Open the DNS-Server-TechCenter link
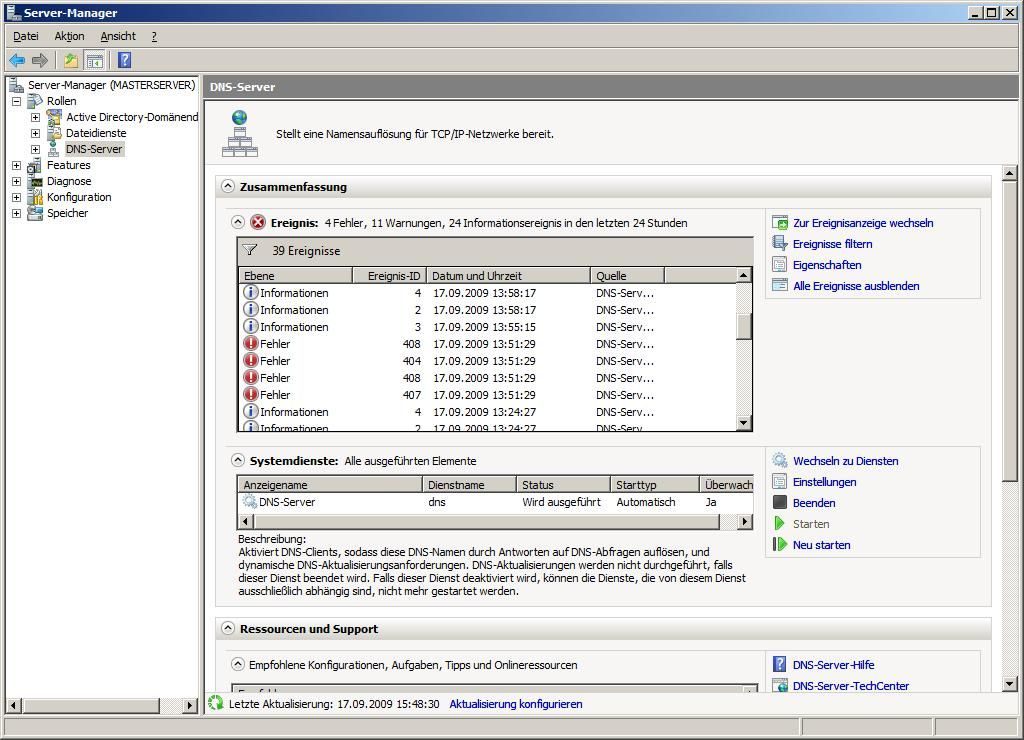The width and height of the screenshot is (1024, 740). coord(850,685)
